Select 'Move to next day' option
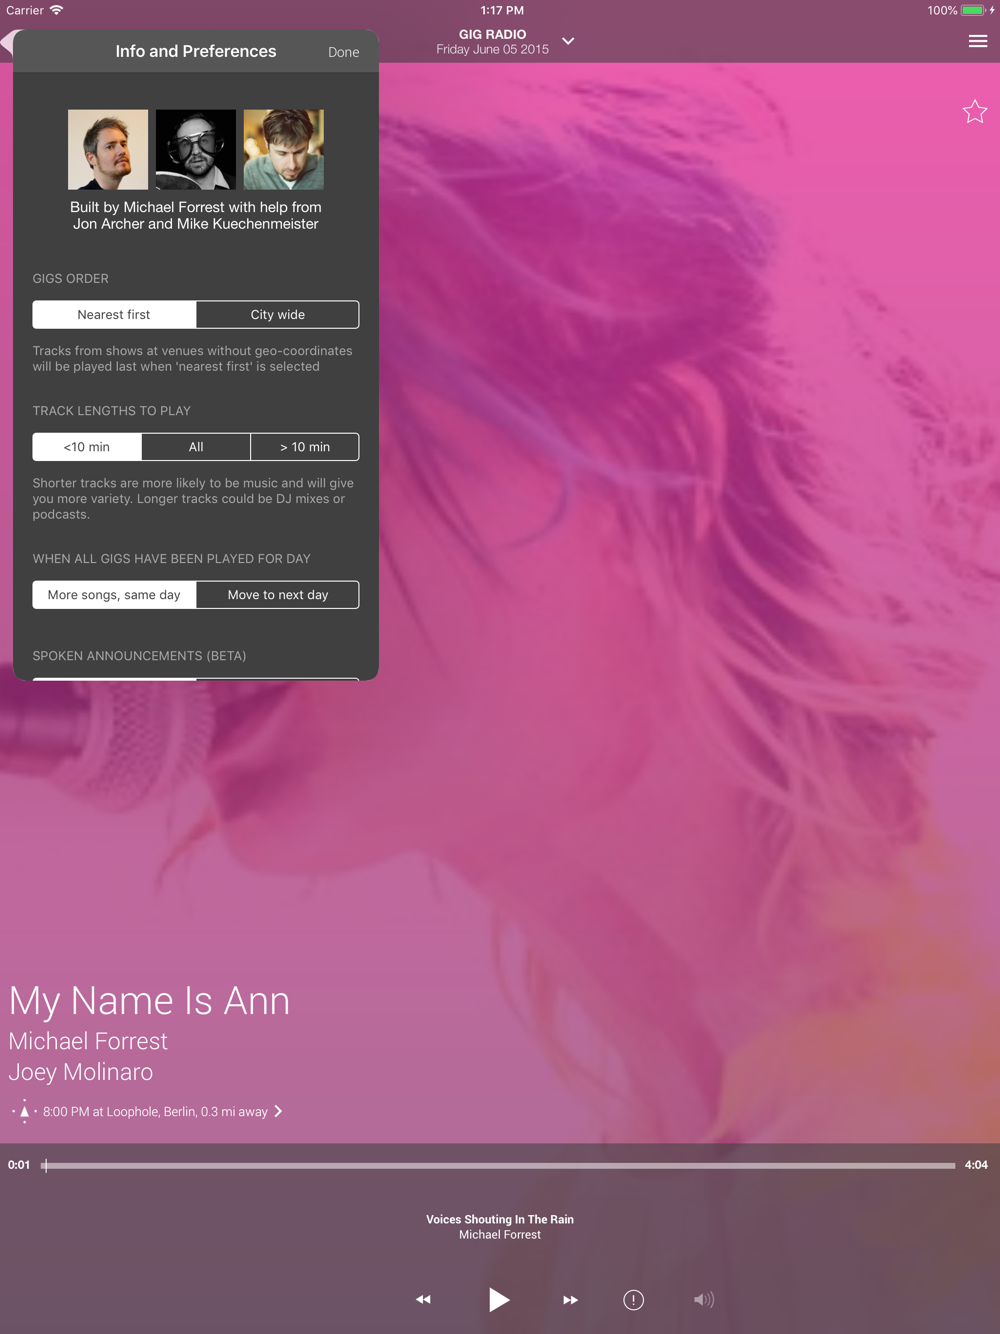The height and width of the screenshot is (1334, 1000). coord(278,594)
